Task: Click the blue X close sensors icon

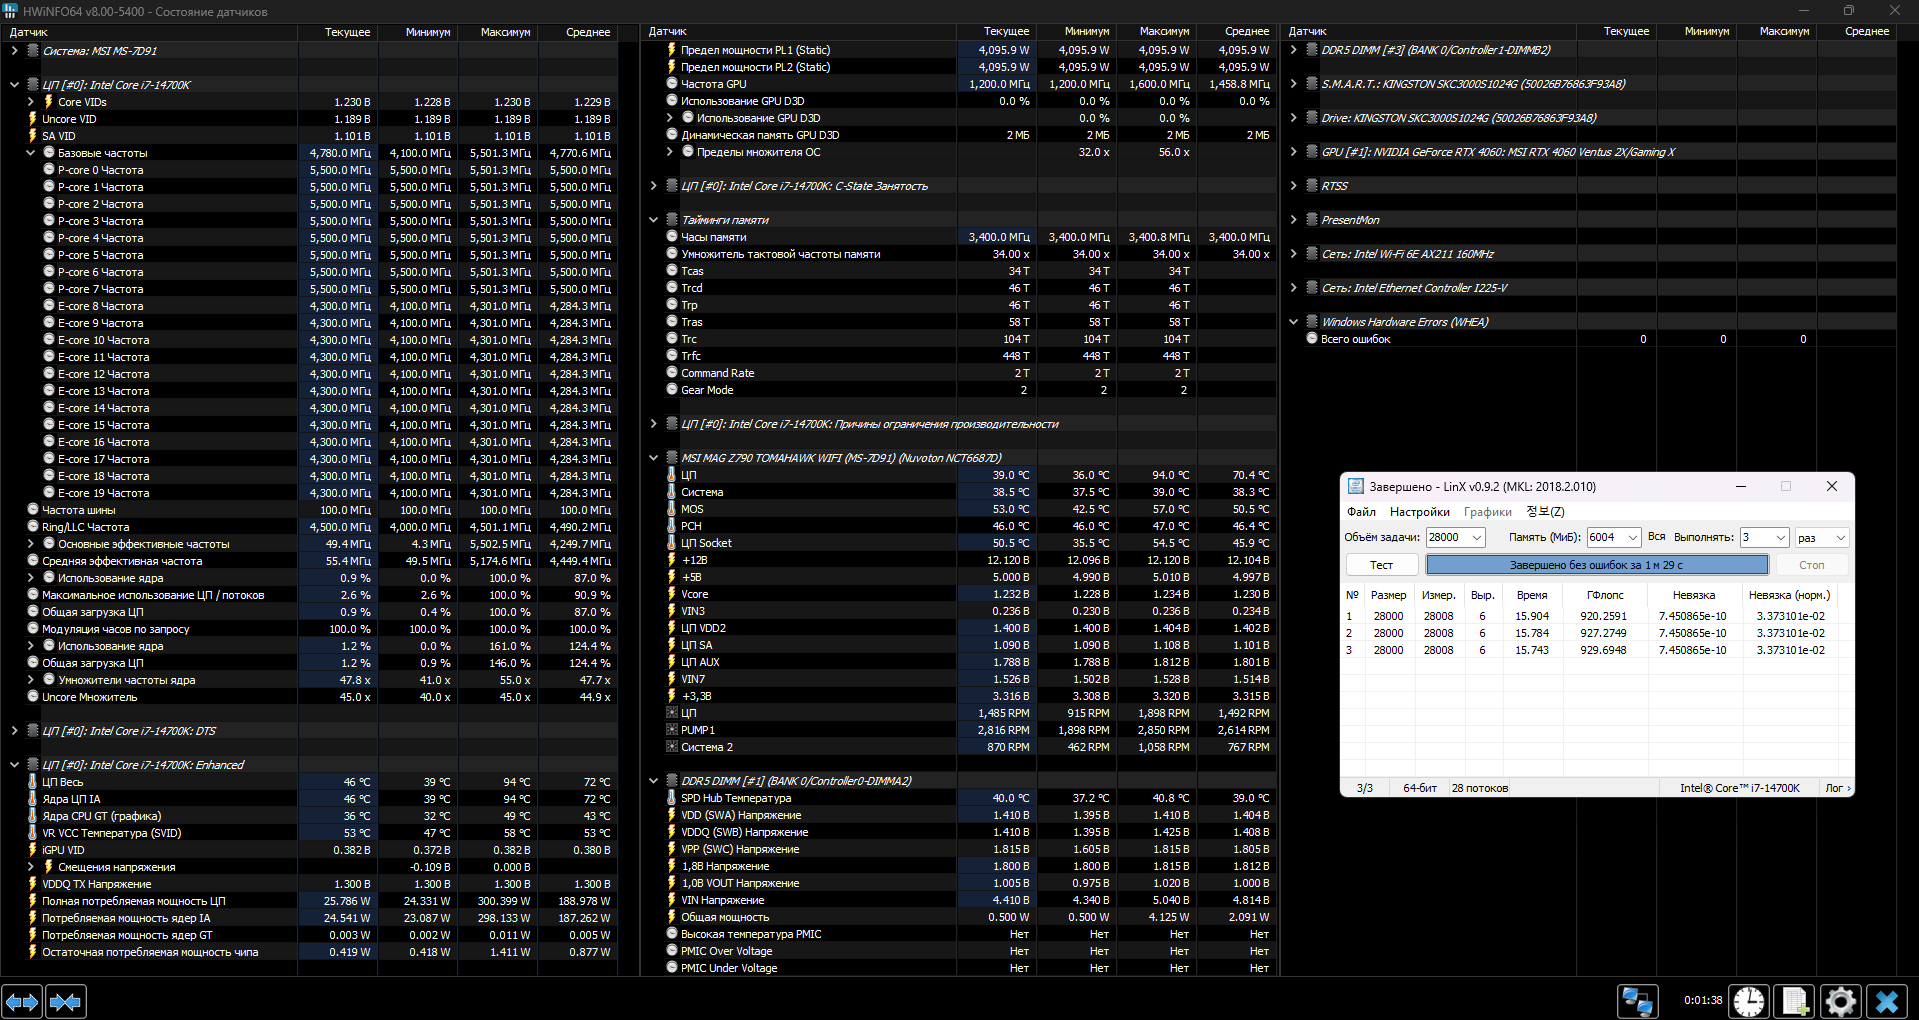Action: 1887,1001
